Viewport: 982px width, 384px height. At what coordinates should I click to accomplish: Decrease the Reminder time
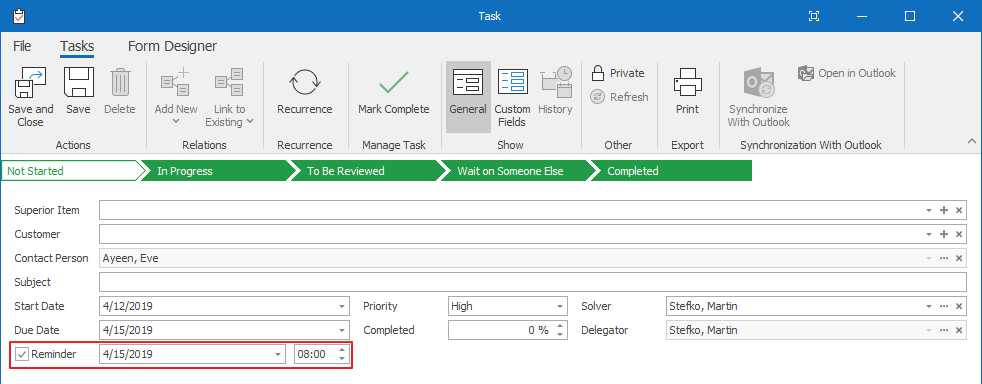(x=341, y=359)
